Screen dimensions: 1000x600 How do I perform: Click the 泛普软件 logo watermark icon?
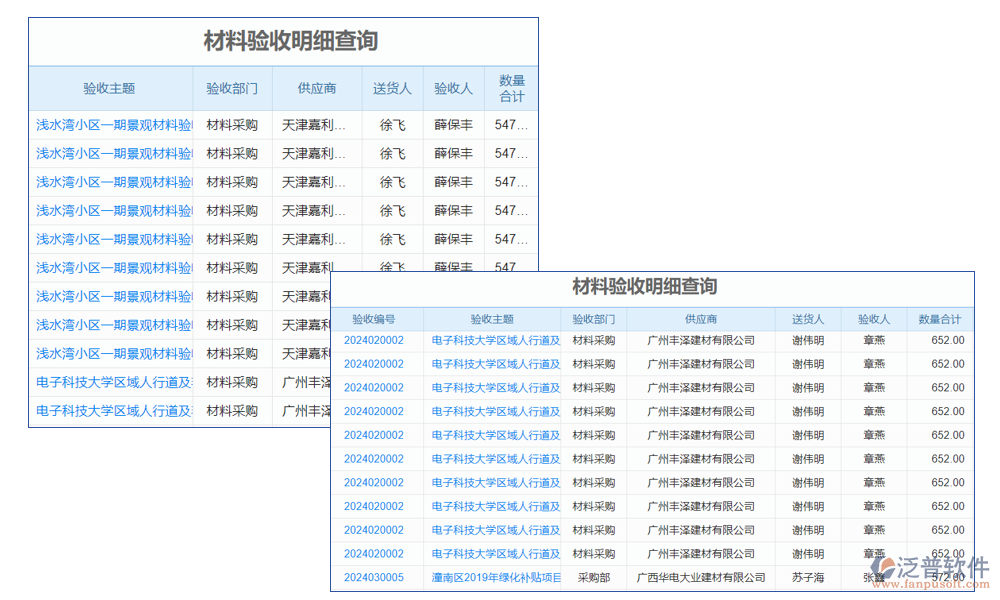point(880,565)
